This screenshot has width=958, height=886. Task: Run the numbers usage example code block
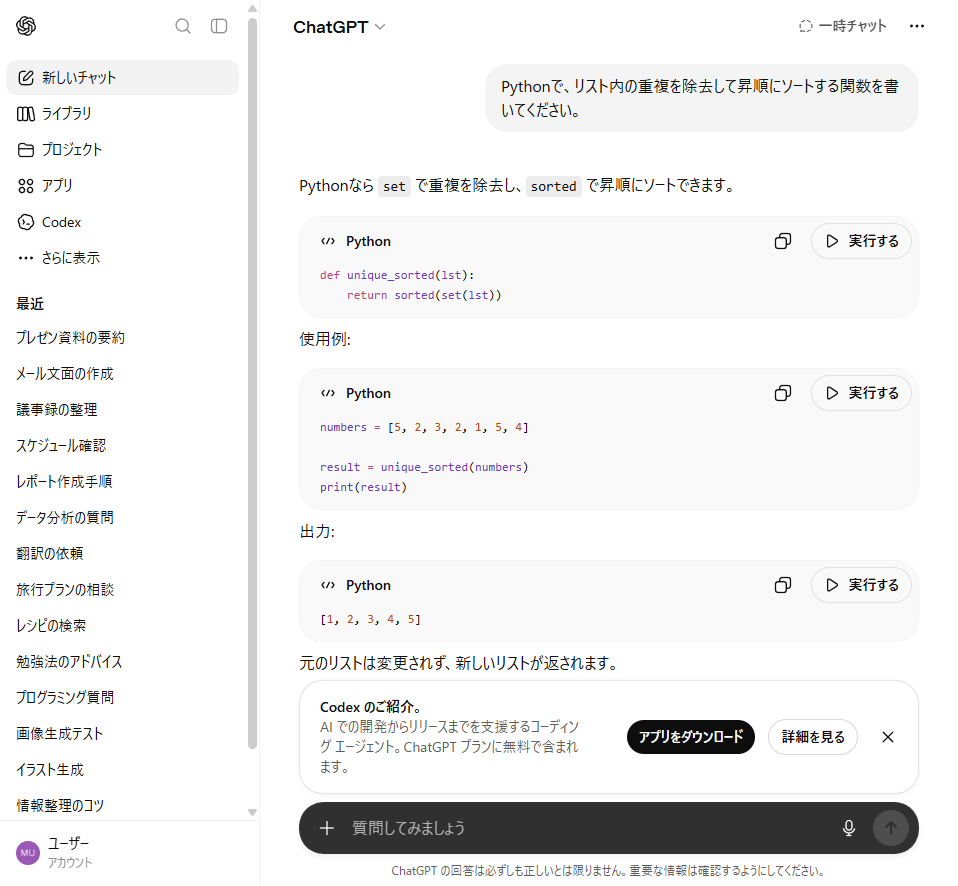point(861,393)
